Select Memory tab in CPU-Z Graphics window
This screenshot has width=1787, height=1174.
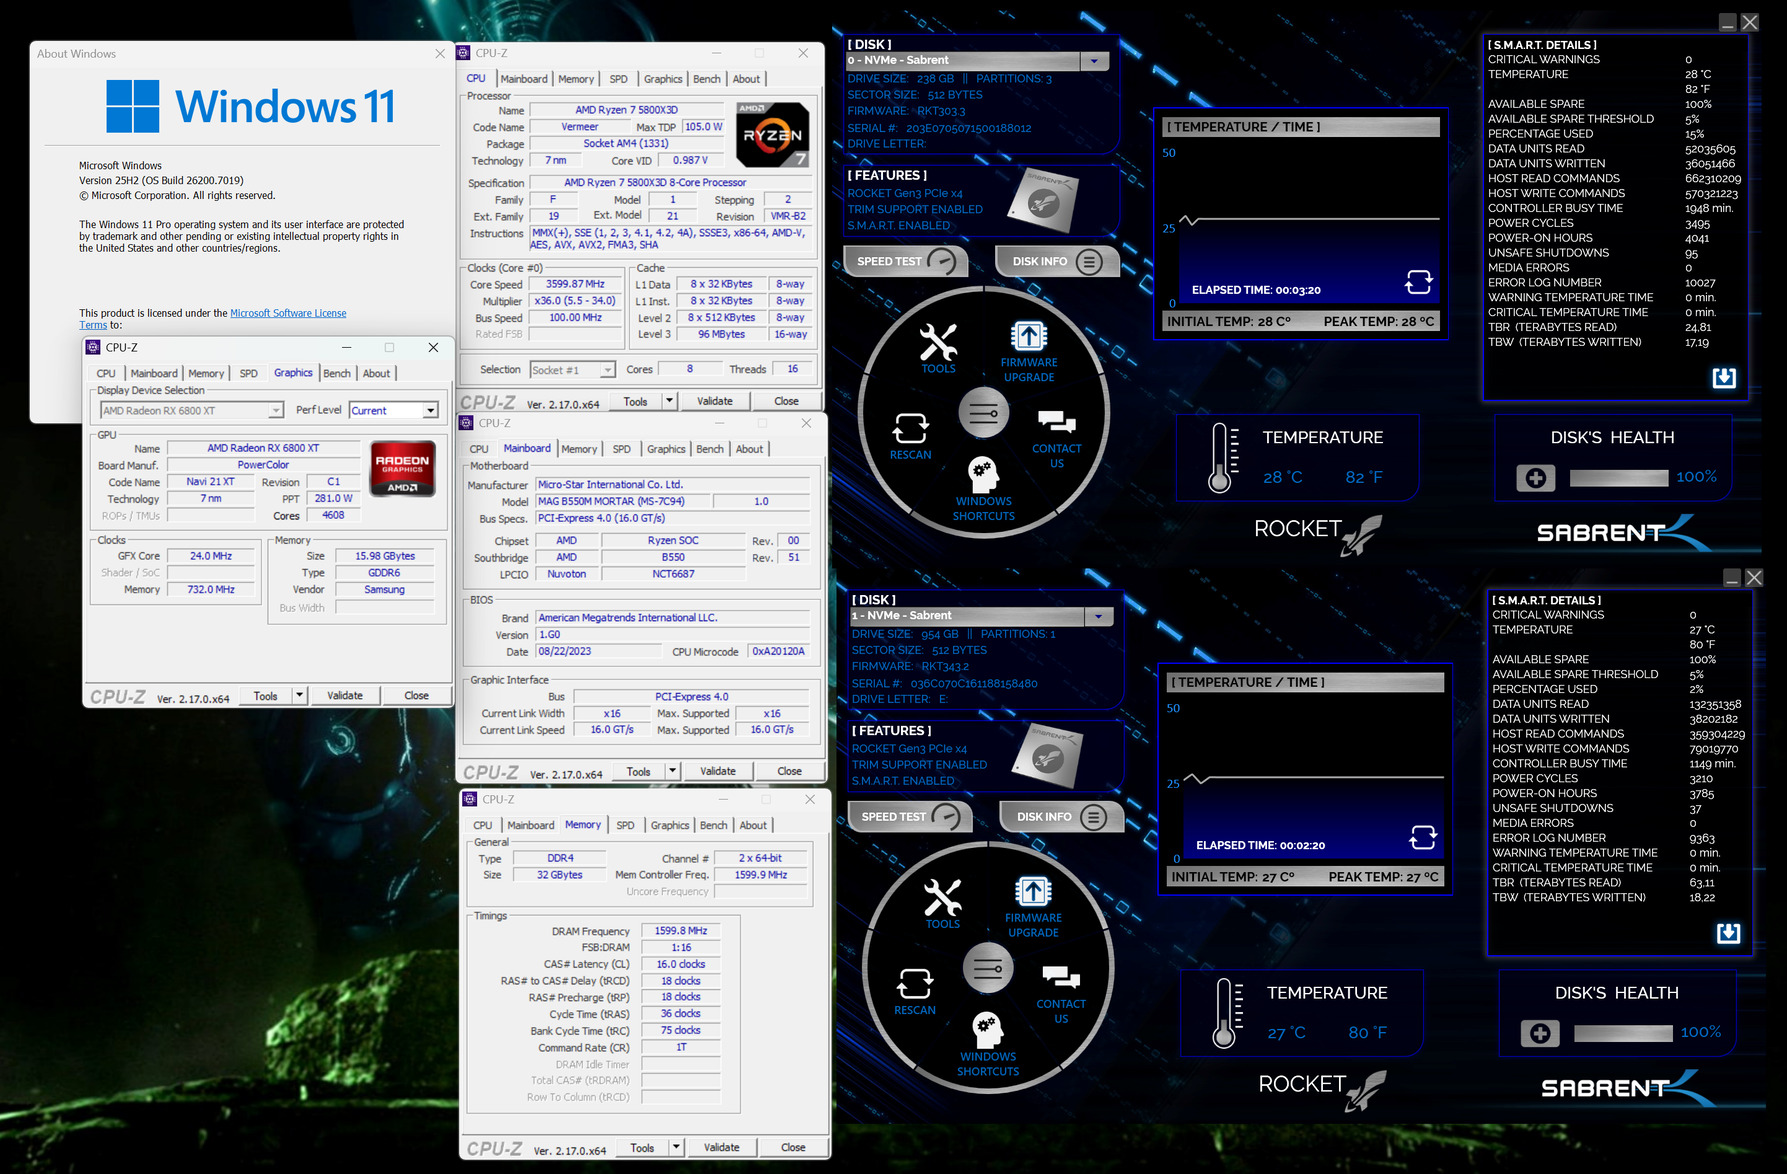pos(206,373)
